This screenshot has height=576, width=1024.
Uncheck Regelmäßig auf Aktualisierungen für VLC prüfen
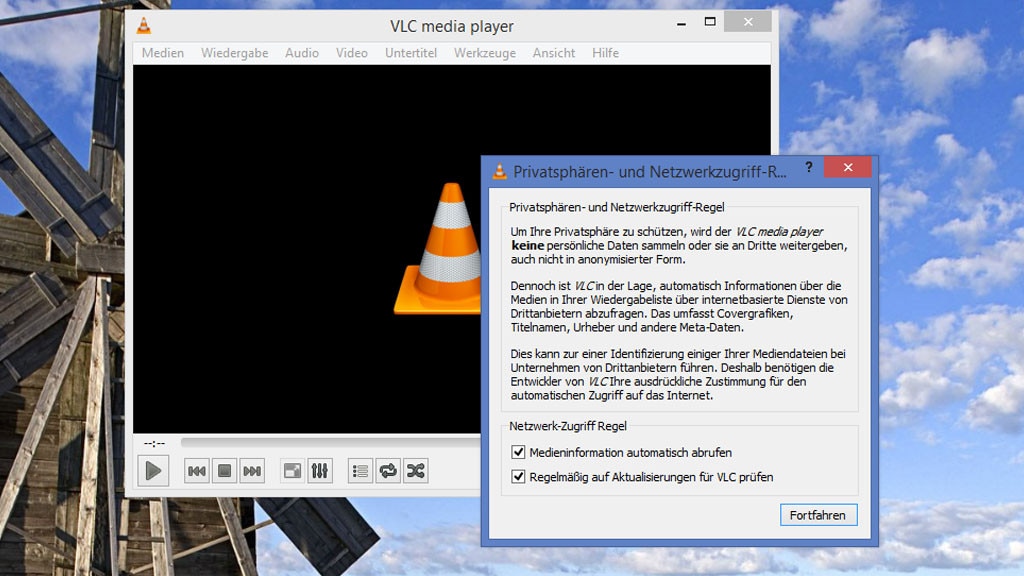(x=518, y=477)
